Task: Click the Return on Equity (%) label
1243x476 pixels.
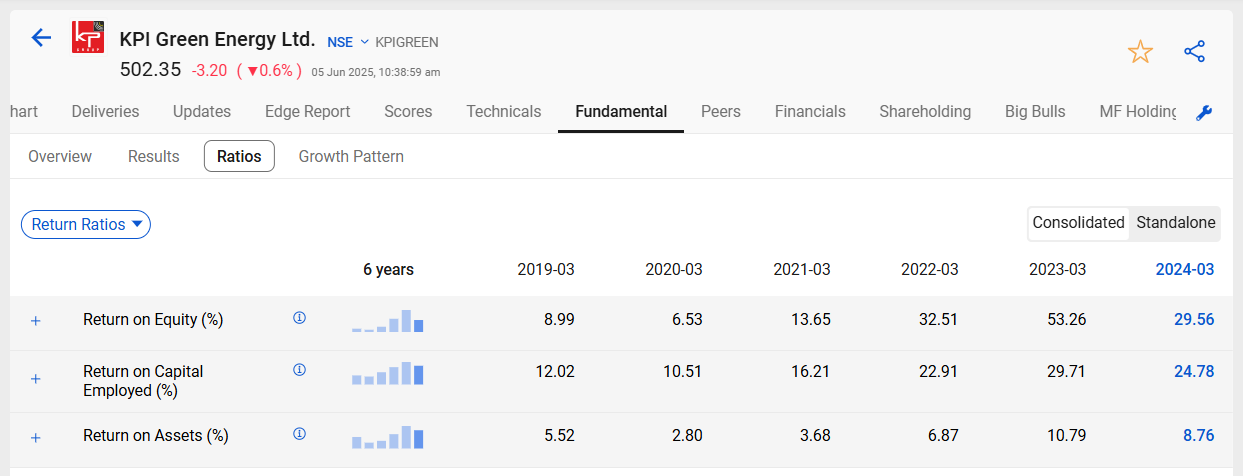Action: pos(153,320)
